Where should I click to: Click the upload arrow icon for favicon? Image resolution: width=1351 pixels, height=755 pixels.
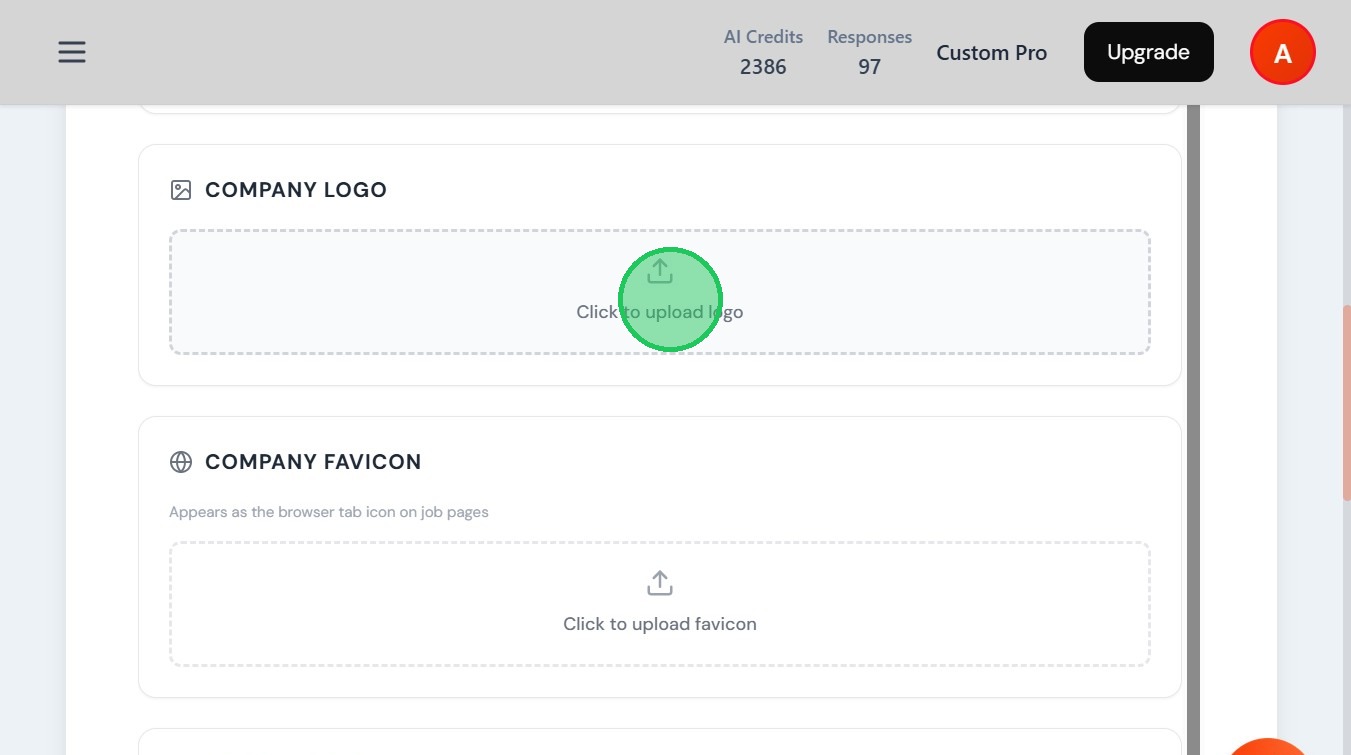tap(660, 583)
